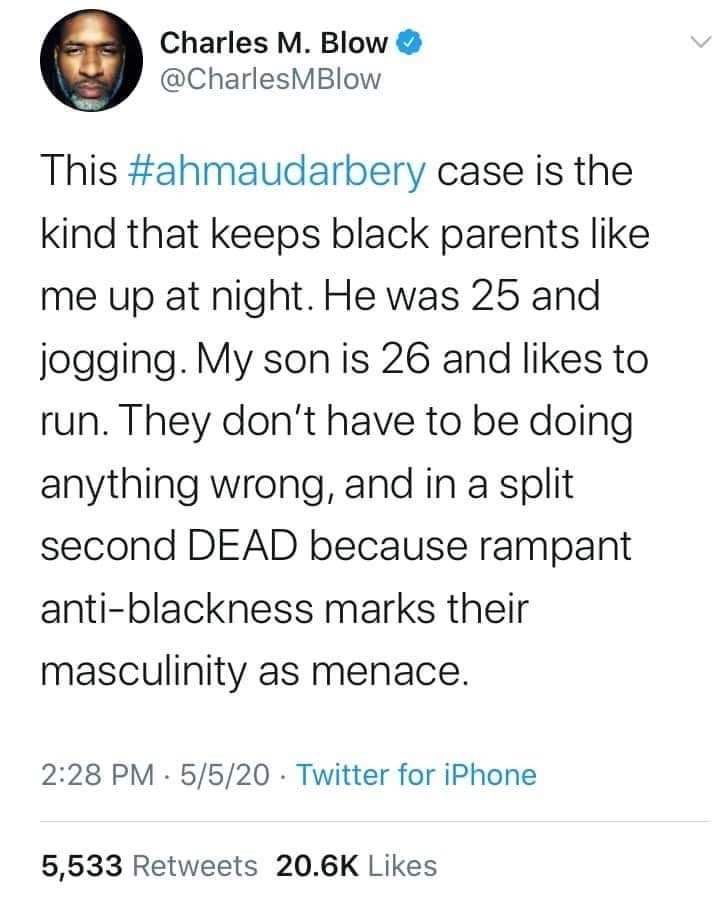The height and width of the screenshot is (899, 725).
Task: Click the Charles M. Blow display name
Action: click(x=275, y=43)
